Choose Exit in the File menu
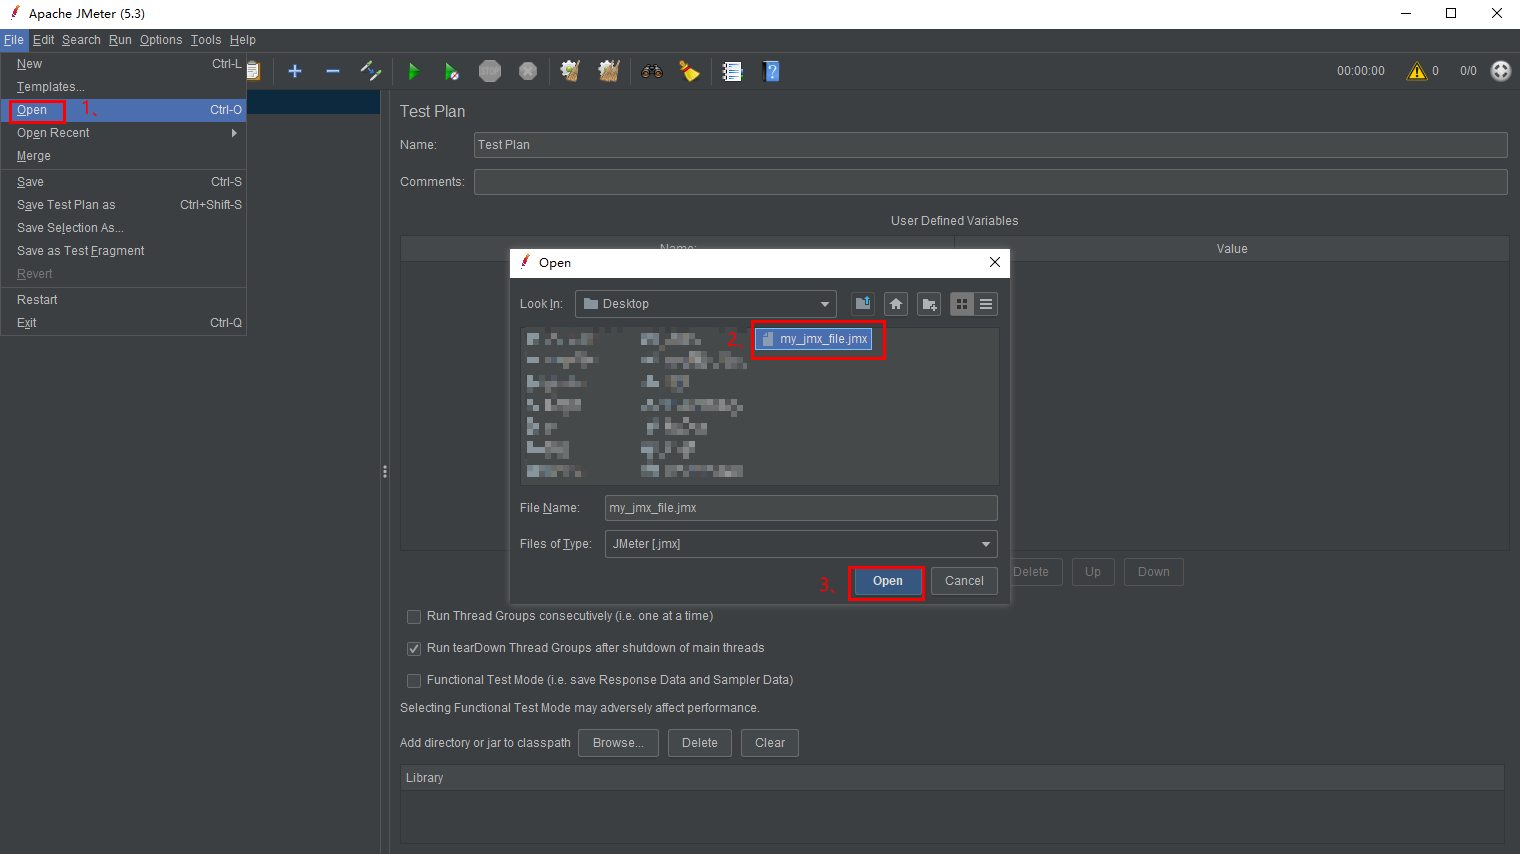1520x854 pixels. click(124, 323)
